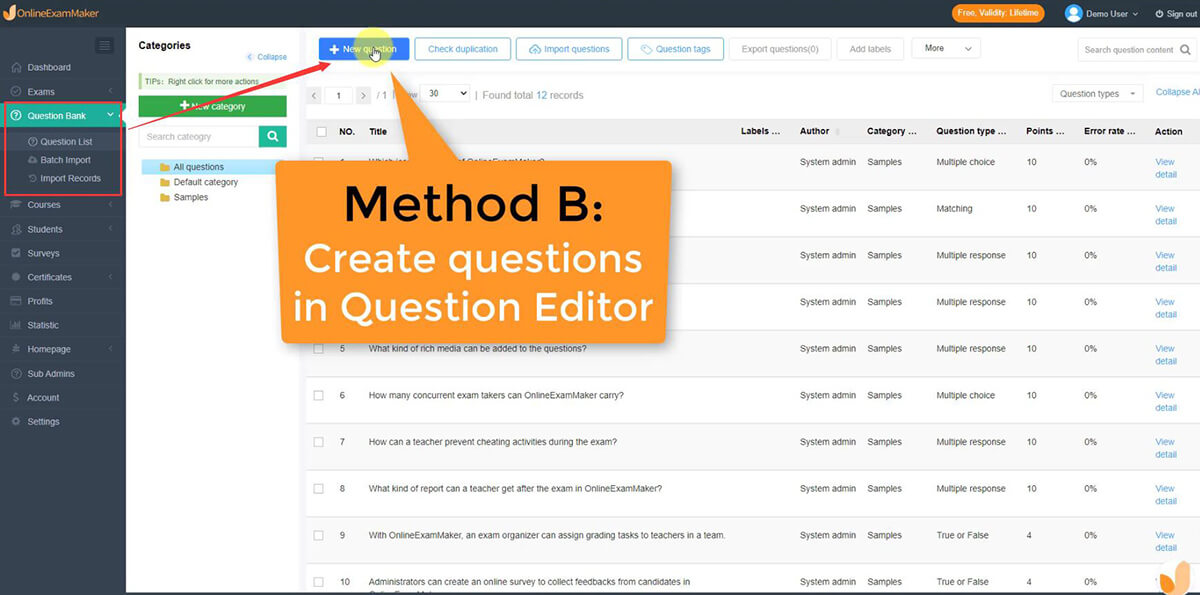
Task: Click the Profits card icon in sidebar
Action: tap(16, 301)
